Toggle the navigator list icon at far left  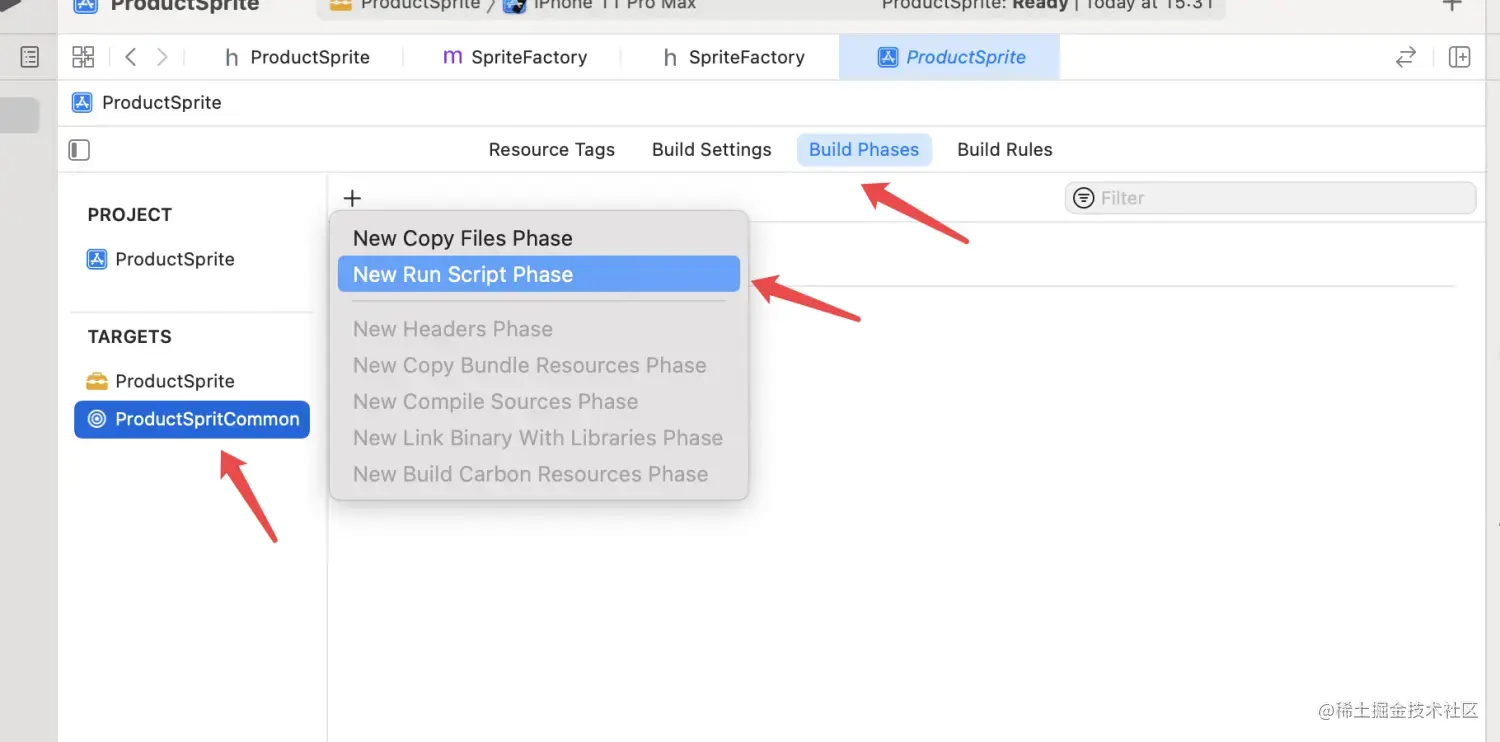tap(30, 57)
